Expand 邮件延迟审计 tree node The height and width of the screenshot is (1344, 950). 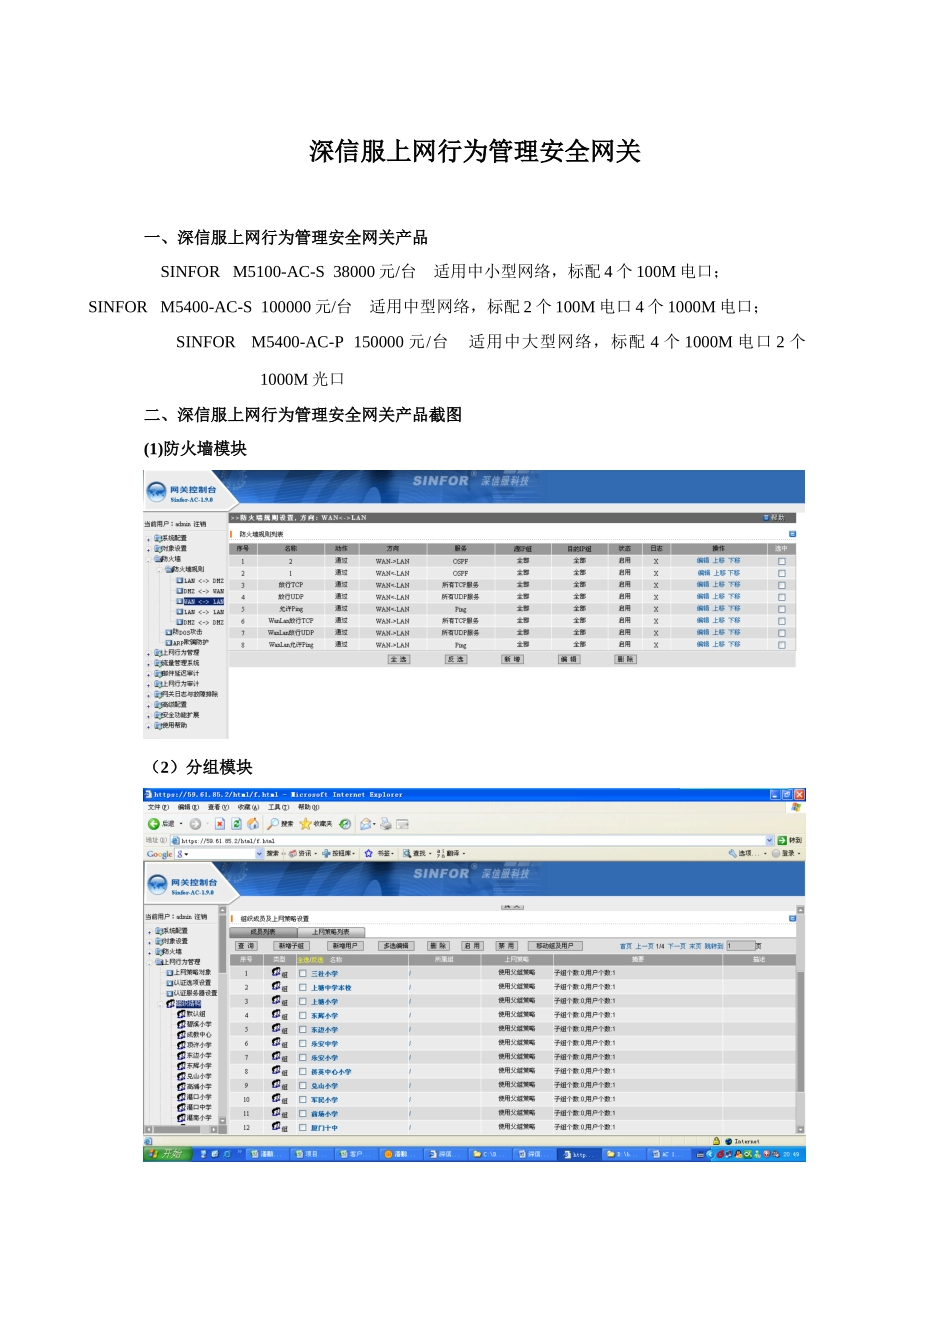(x=149, y=674)
